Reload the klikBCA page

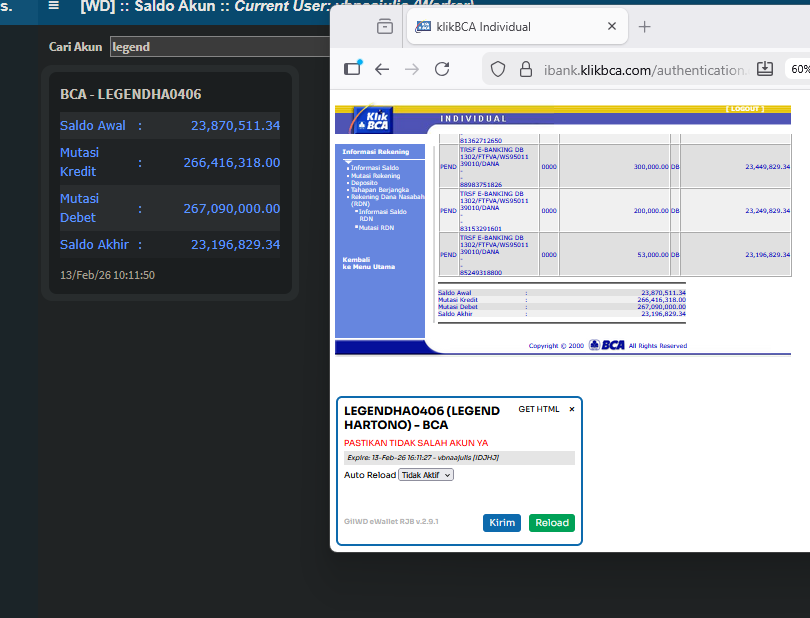coord(442,69)
